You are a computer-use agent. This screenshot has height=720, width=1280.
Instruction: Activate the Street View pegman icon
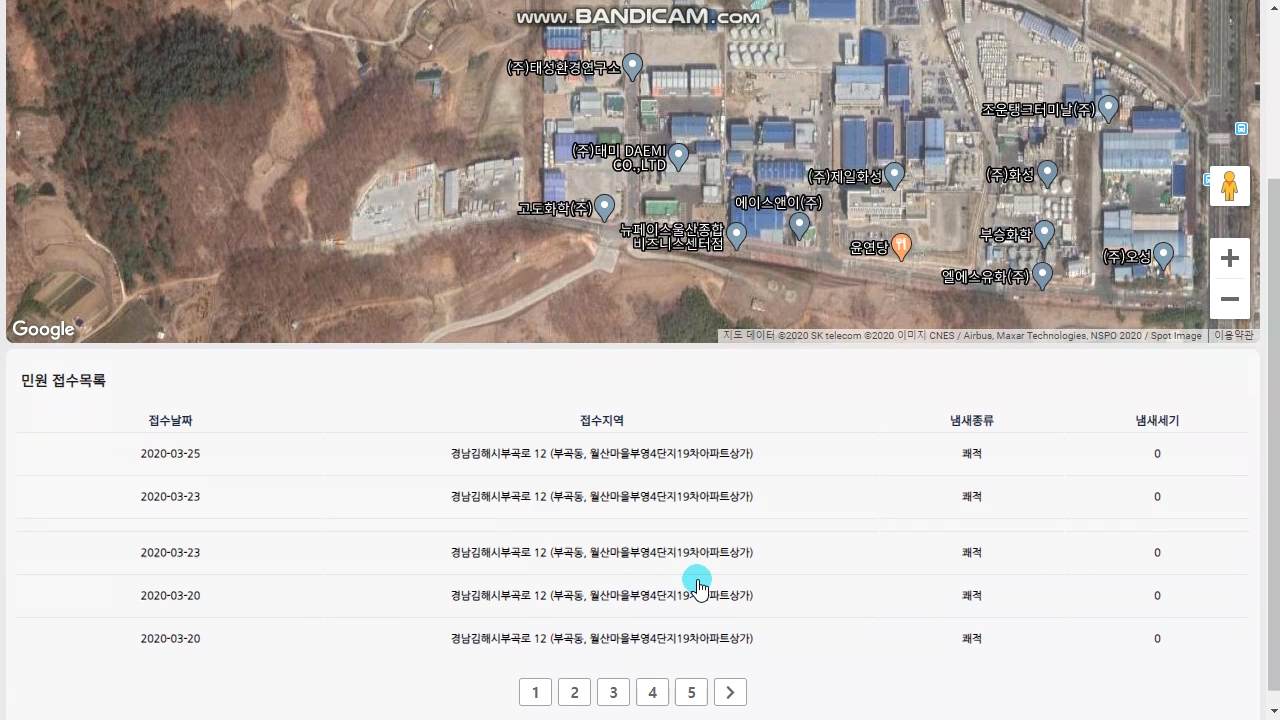coord(1229,186)
